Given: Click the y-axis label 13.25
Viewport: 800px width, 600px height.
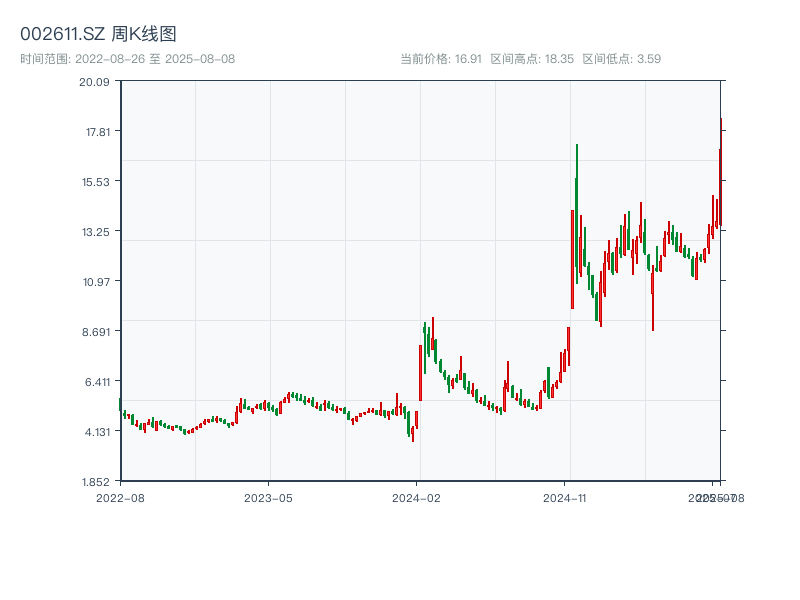Looking at the screenshot, I should coord(96,232).
